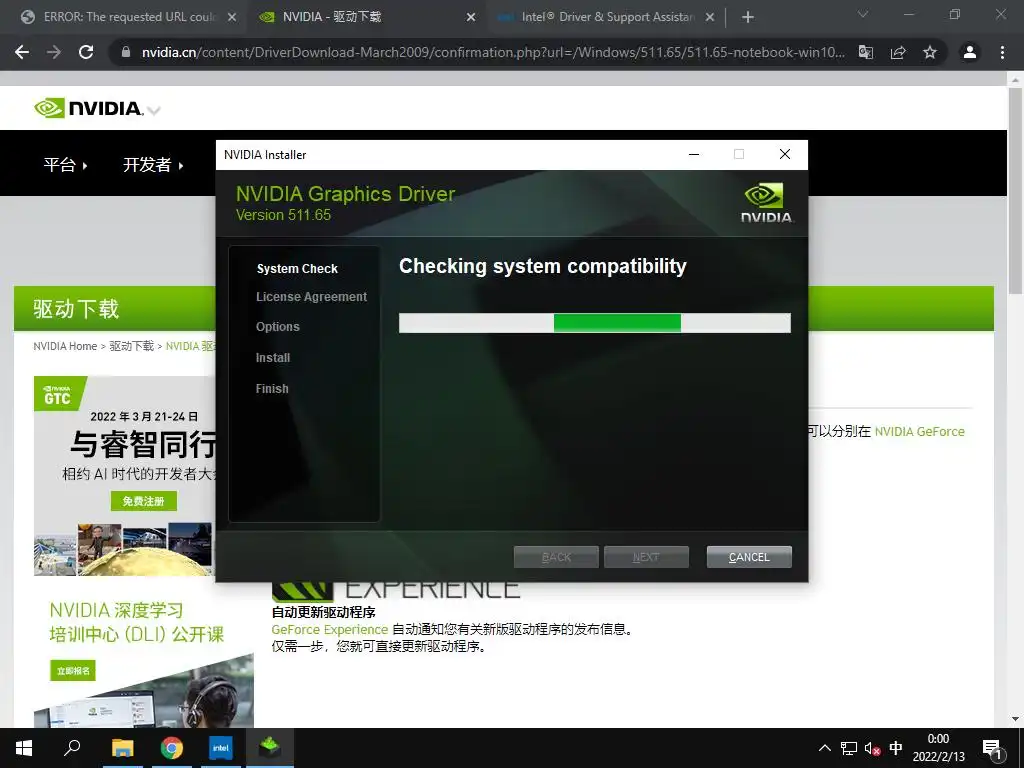Click the 免费注册 button on GTC banner
Viewport: 1024px width, 768px height.
(144, 501)
